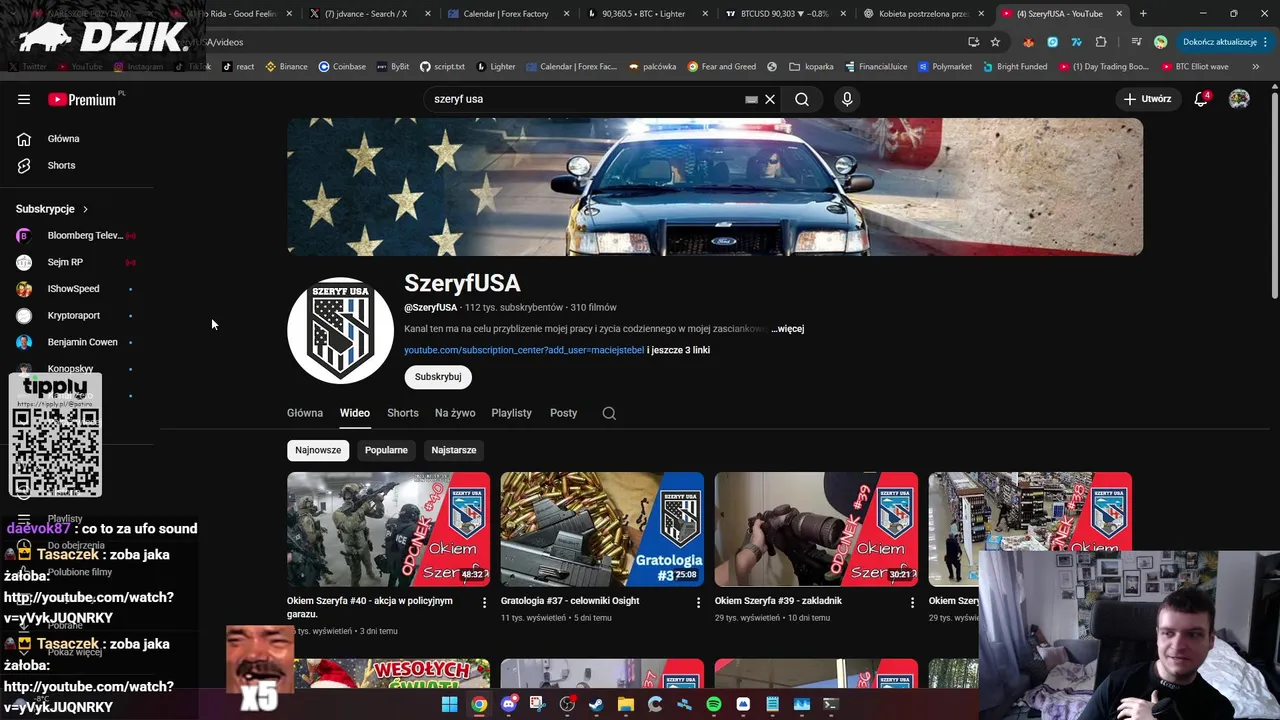Open the Gratologia #37 video thumbnail
Image resolution: width=1280 pixels, height=720 pixels.
[602, 529]
